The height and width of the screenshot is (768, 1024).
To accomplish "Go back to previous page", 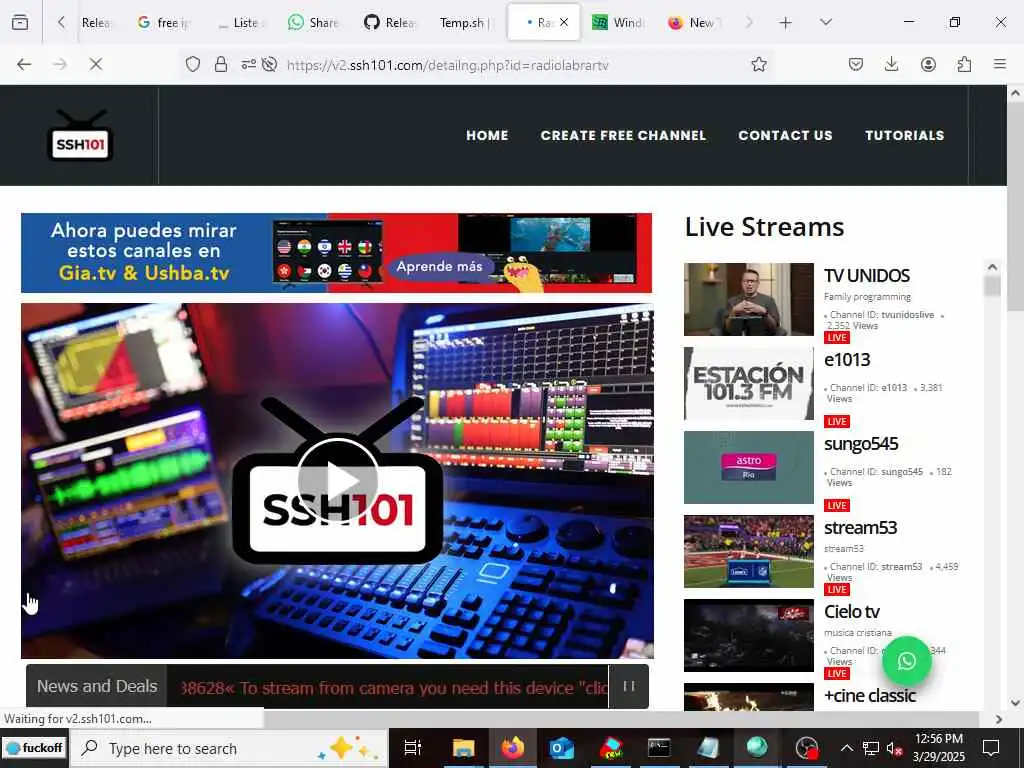I will pyautogui.click(x=24, y=64).
